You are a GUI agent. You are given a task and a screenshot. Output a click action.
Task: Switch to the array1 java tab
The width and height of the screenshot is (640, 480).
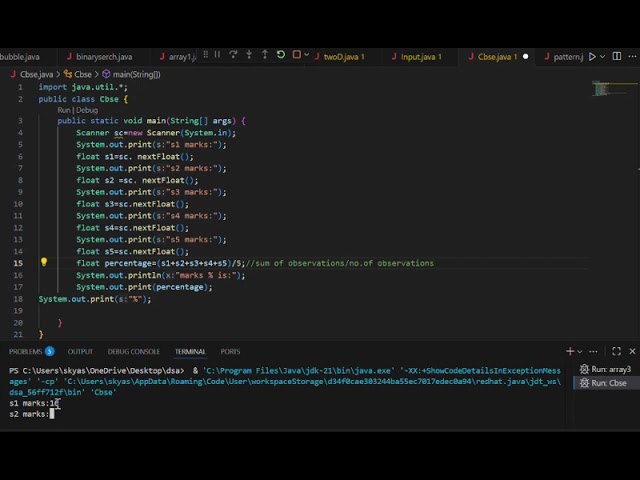coord(178,57)
